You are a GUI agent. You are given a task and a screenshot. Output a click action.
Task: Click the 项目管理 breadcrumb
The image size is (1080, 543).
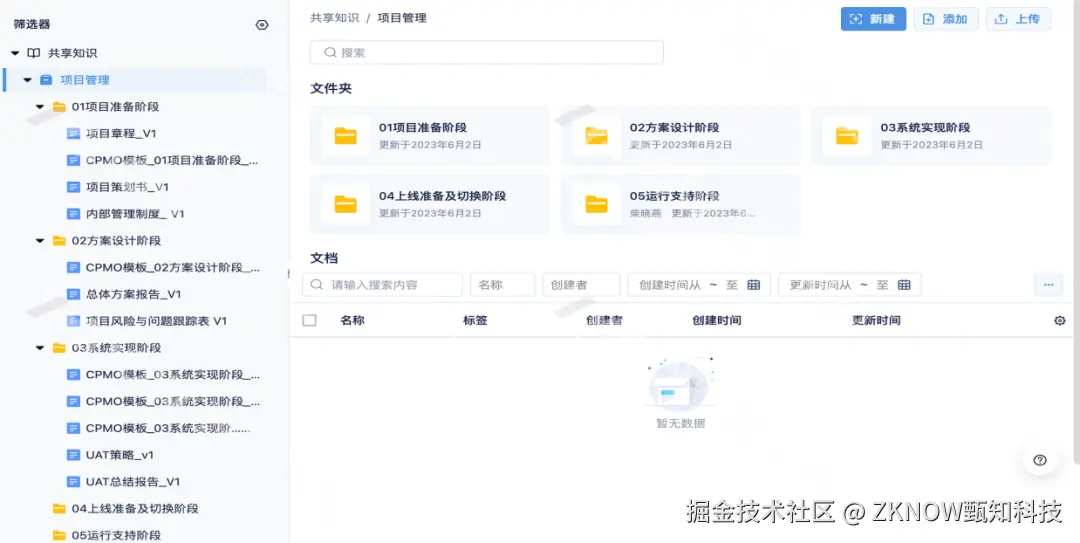coord(402,18)
